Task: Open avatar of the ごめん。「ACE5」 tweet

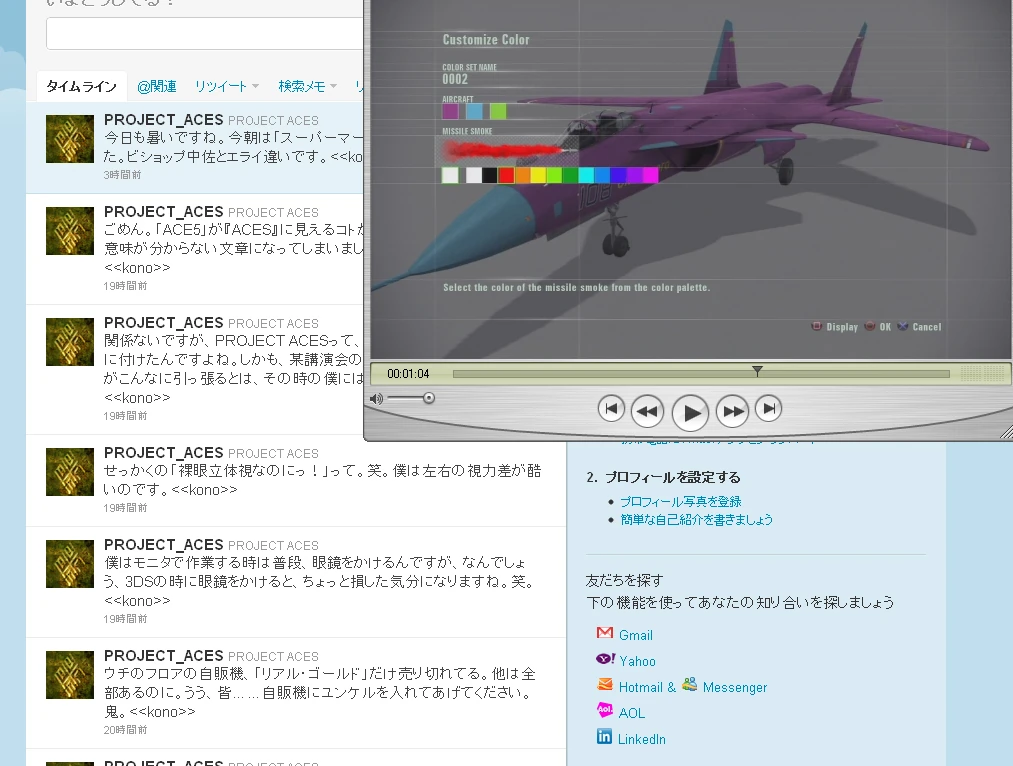Action: point(70,231)
